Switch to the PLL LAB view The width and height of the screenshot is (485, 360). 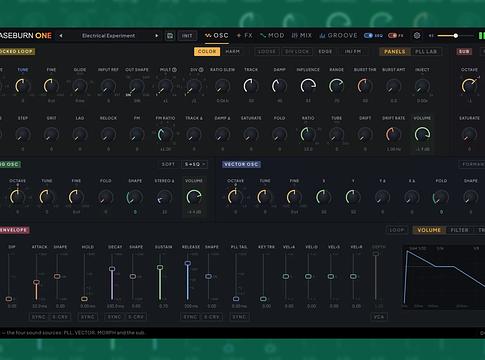(x=426, y=51)
